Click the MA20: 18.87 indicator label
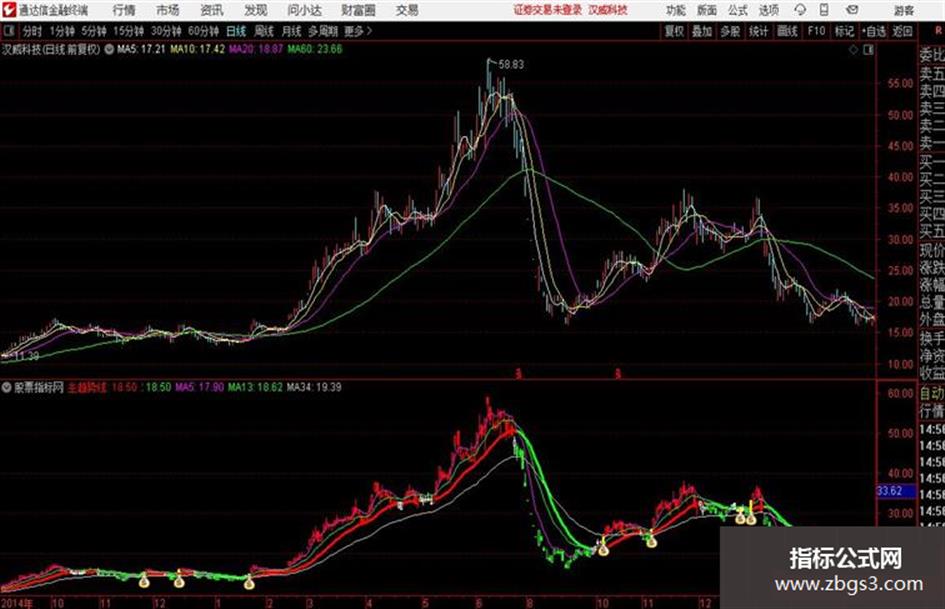This screenshot has height=609, width=945. coord(256,49)
